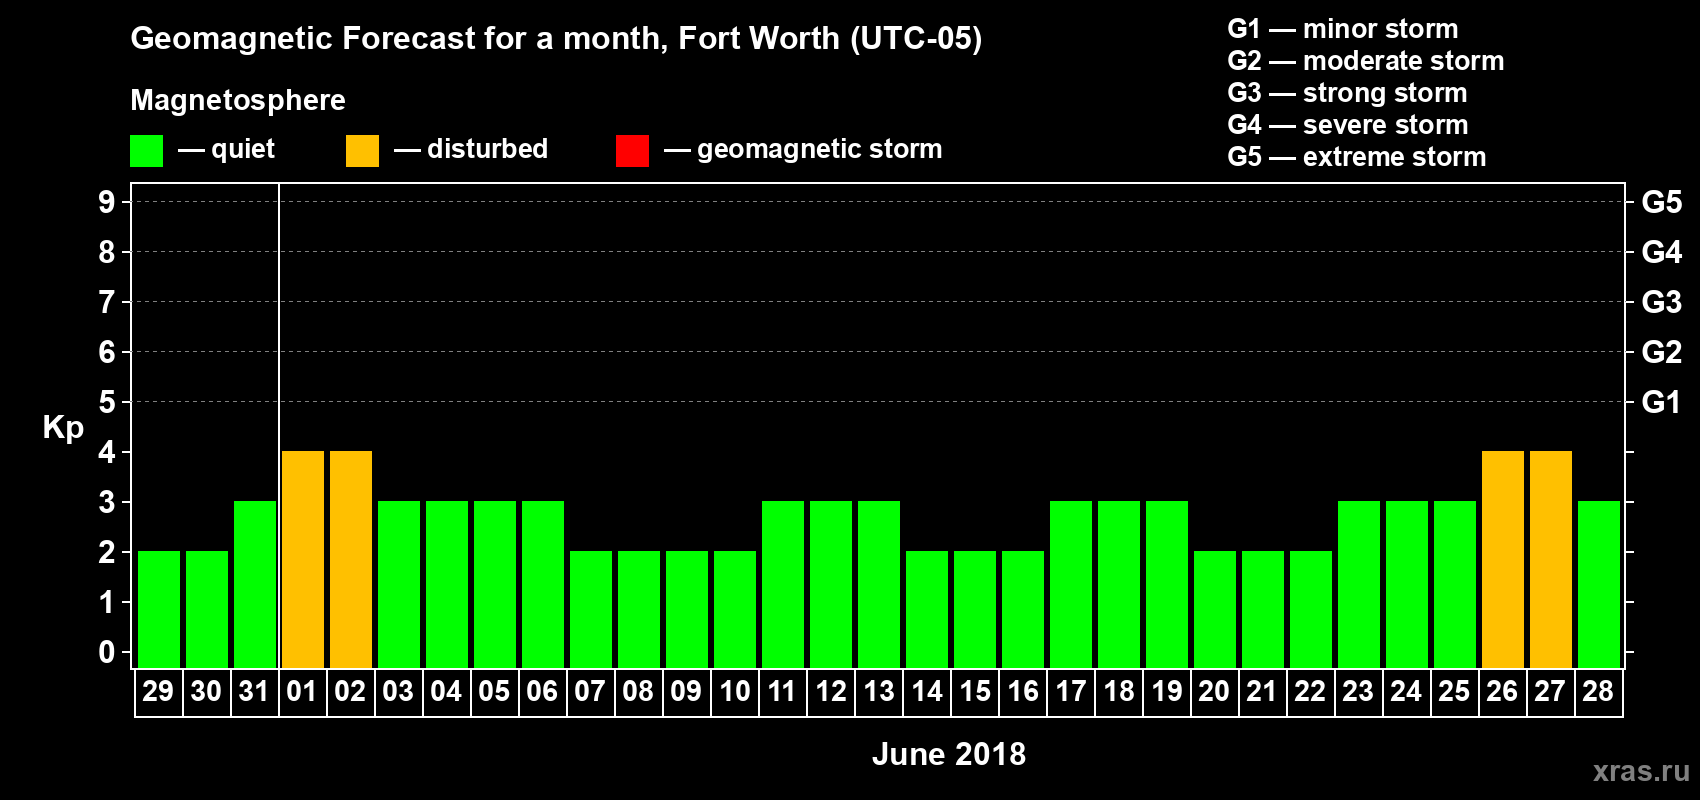Click the date label 05

coord(494,691)
